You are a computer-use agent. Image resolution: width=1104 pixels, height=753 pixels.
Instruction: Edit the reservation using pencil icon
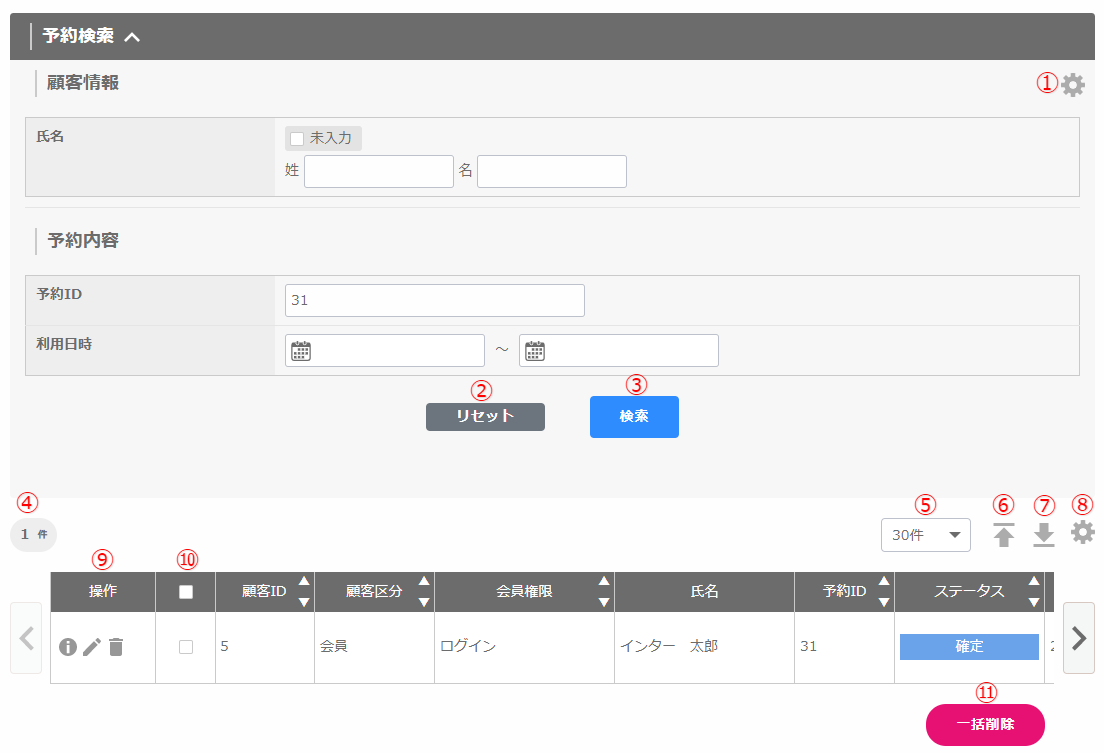92,647
